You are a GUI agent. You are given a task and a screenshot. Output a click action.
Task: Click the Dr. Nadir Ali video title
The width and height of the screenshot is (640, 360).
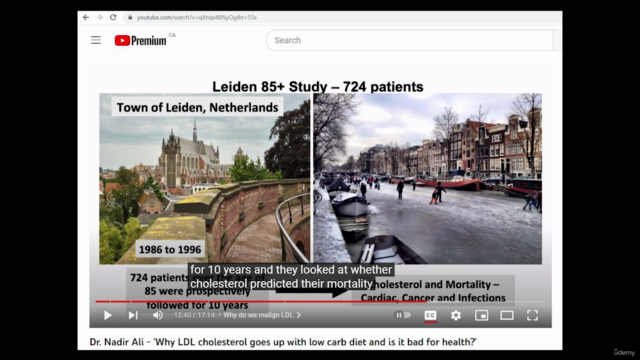tap(283, 342)
